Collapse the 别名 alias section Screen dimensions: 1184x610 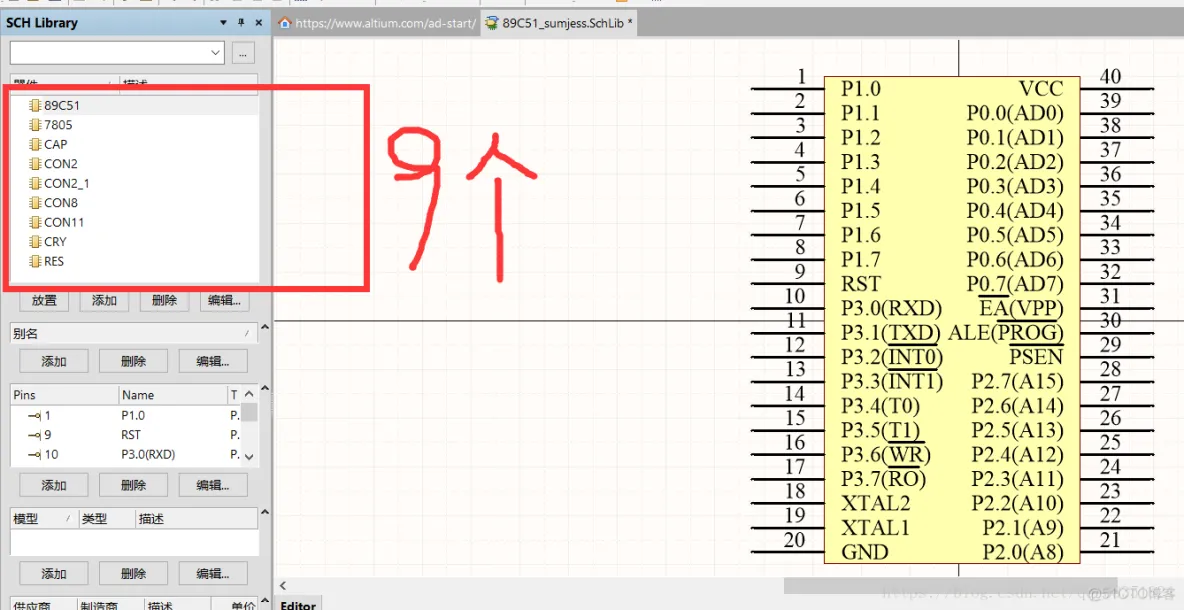[x=264, y=328]
